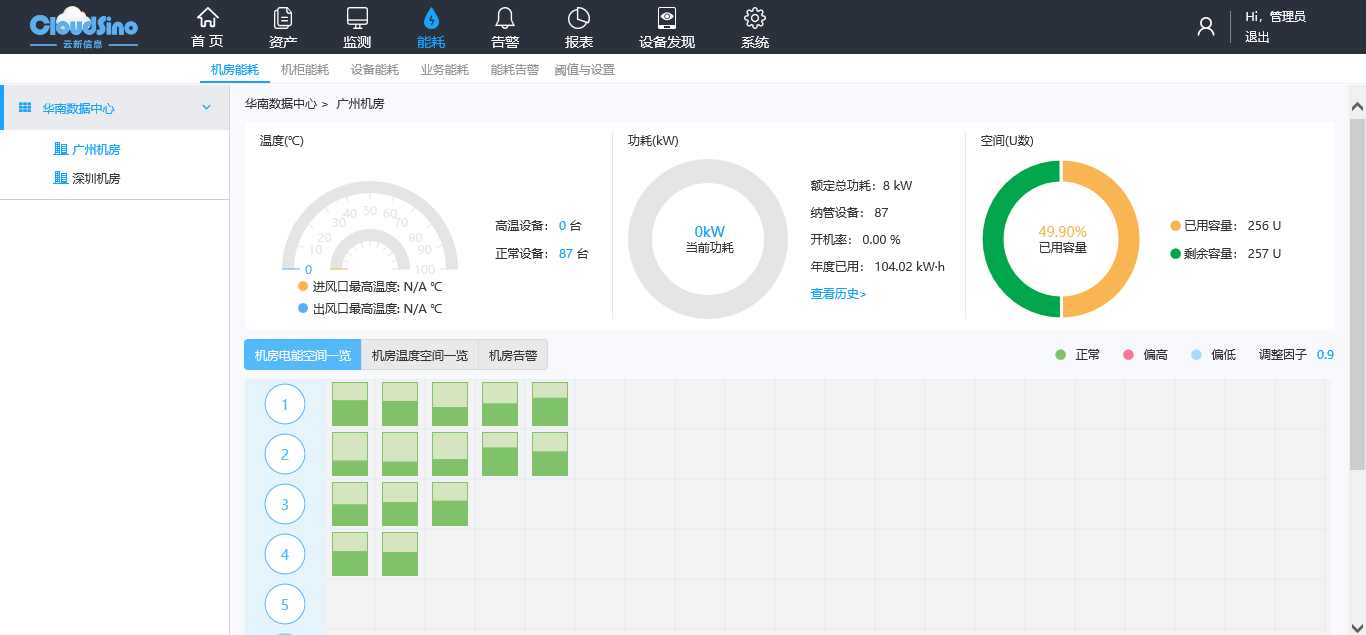This screenshot has width=1366, height=635.
Task: Open the 系统 settings gear icon
Action: coord(755,19)
